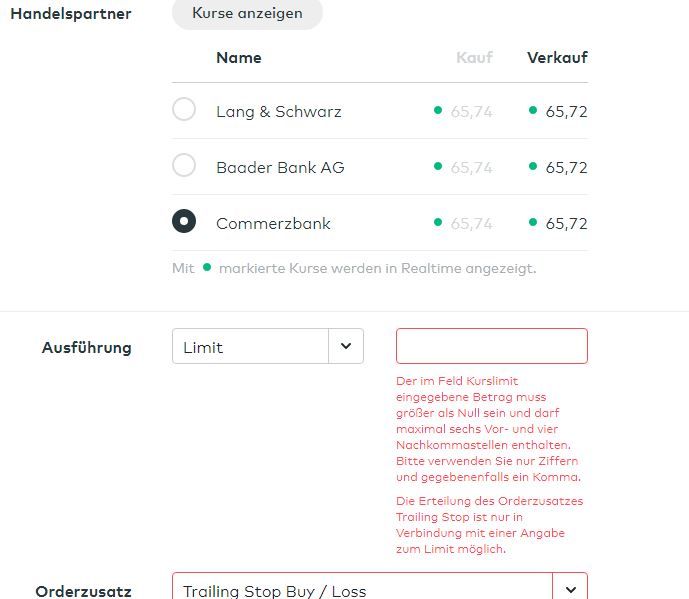Screen dimensions: 689x599
Task: Click the Ausführung dropdown chevron arrow
Action: click(x=346, y=347)
